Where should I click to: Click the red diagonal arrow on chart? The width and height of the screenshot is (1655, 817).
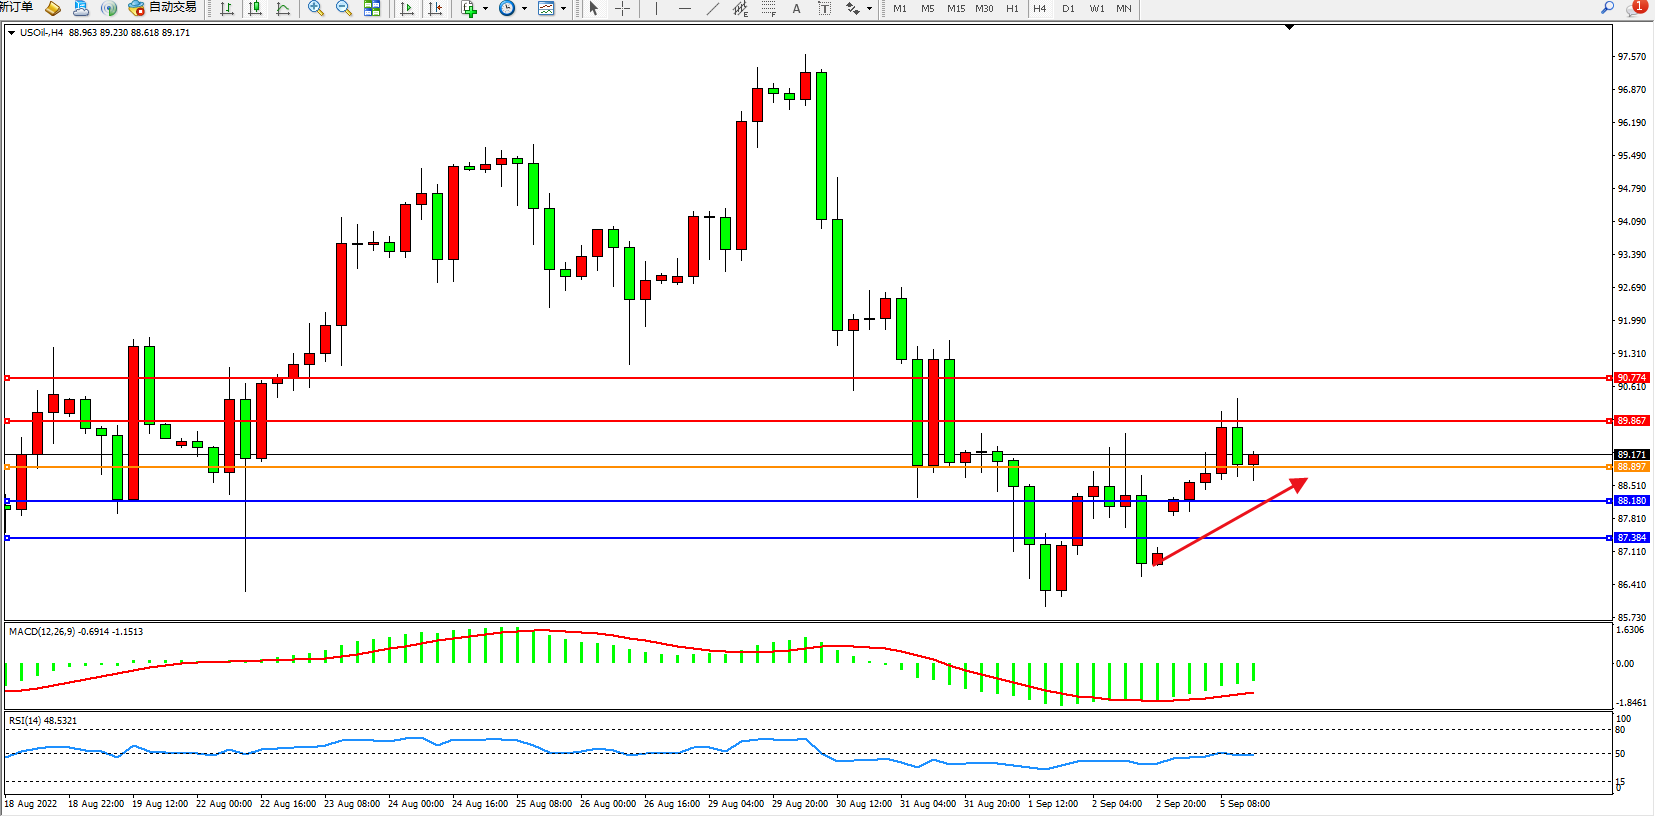(x=1232, y=521)
